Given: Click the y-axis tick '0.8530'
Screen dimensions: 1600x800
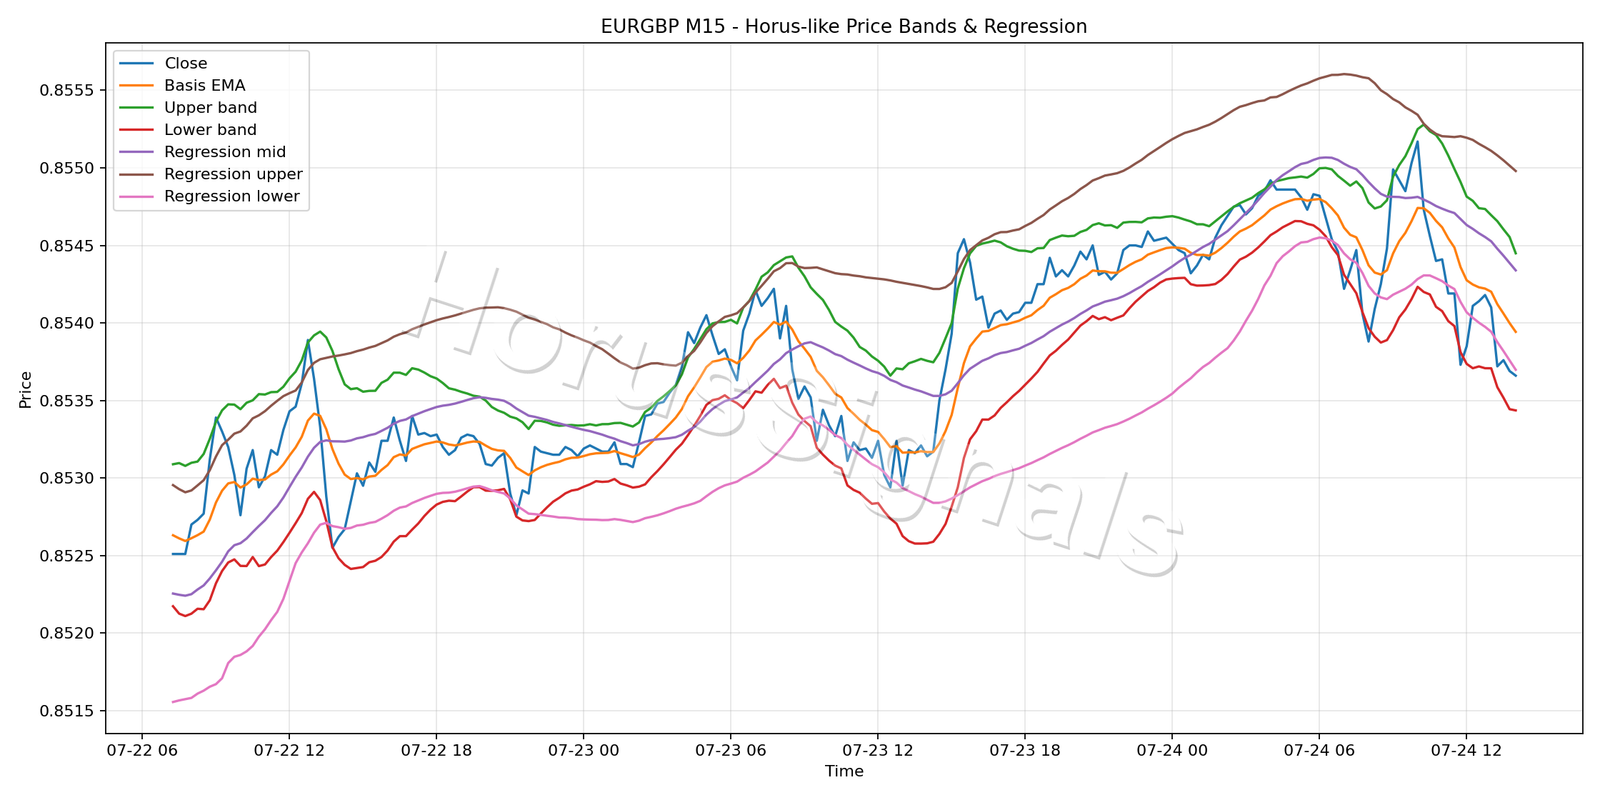Looking at the screenshot, I should pos(66,478).
